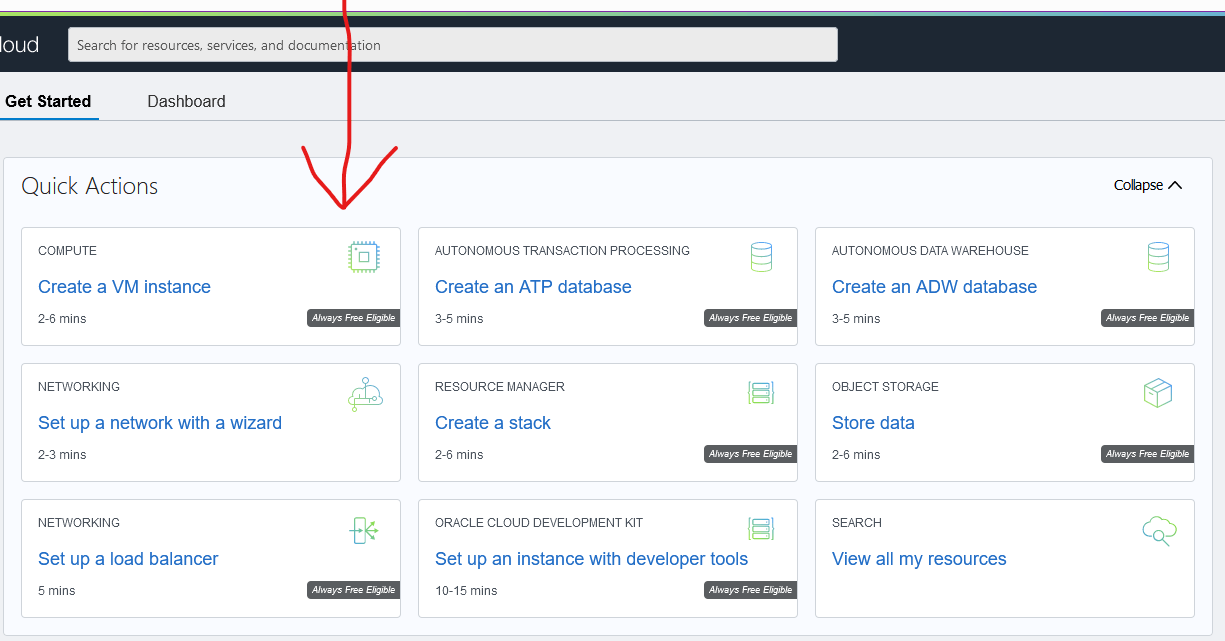Click Always Free Eligible badge on Create a stack card

(750, 454)
